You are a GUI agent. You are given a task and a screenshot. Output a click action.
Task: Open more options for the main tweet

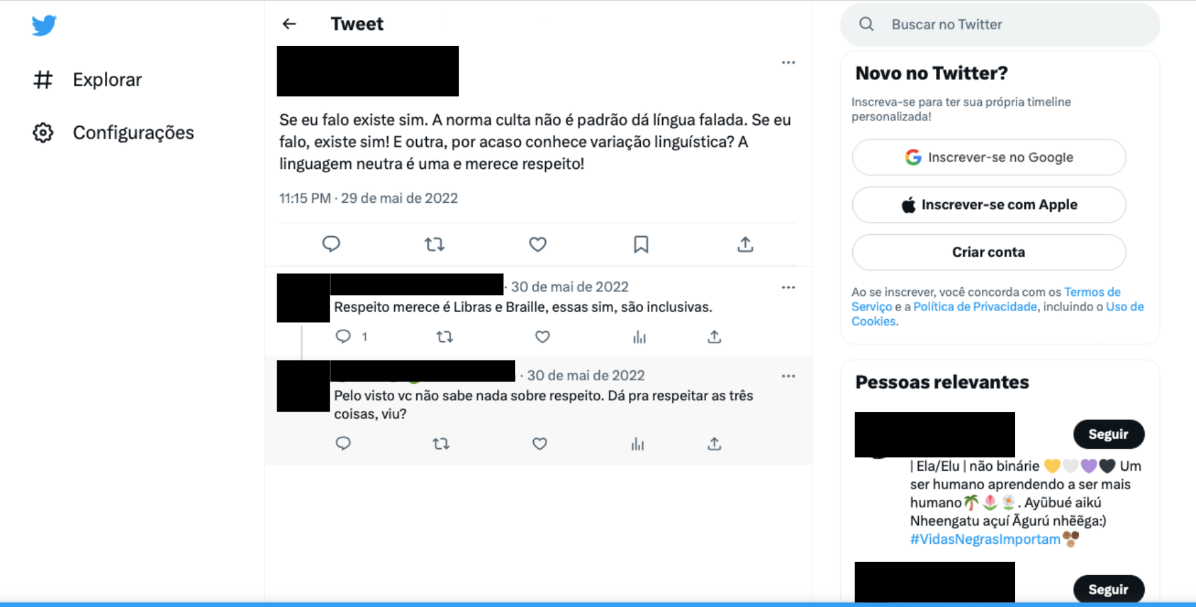[x=789, y=63]
